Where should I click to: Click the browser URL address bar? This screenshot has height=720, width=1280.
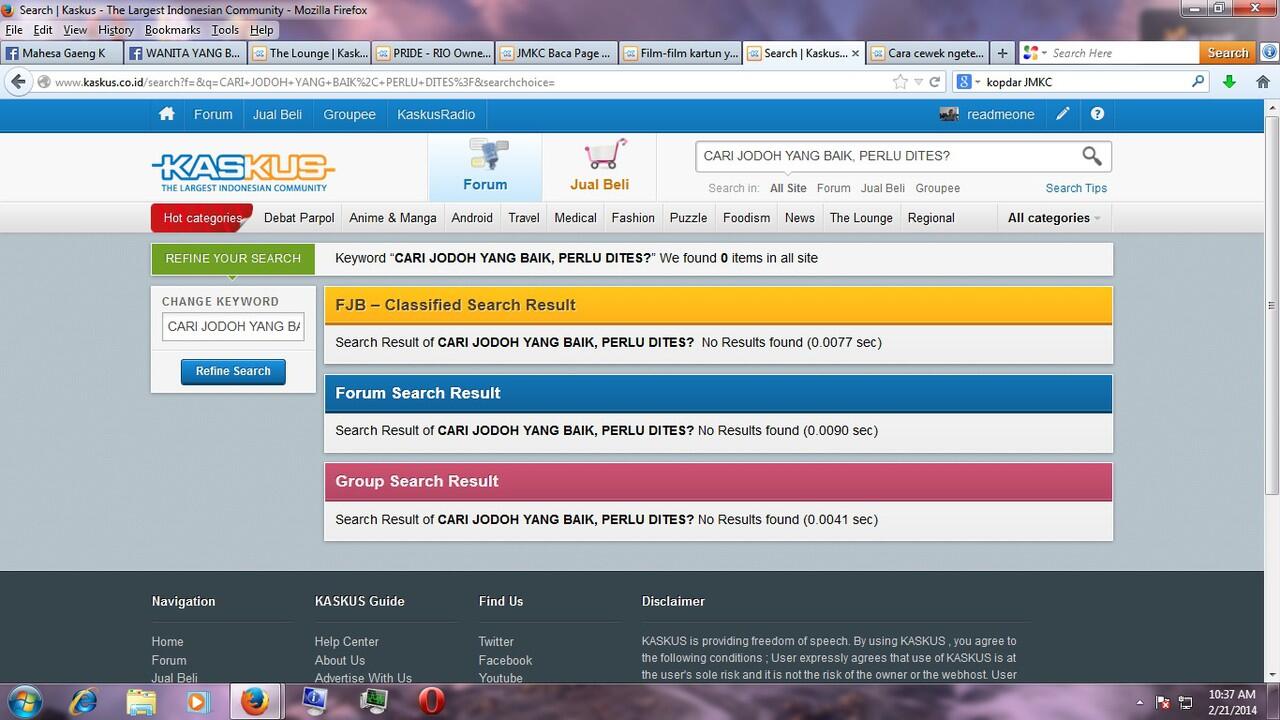(470, 82)
